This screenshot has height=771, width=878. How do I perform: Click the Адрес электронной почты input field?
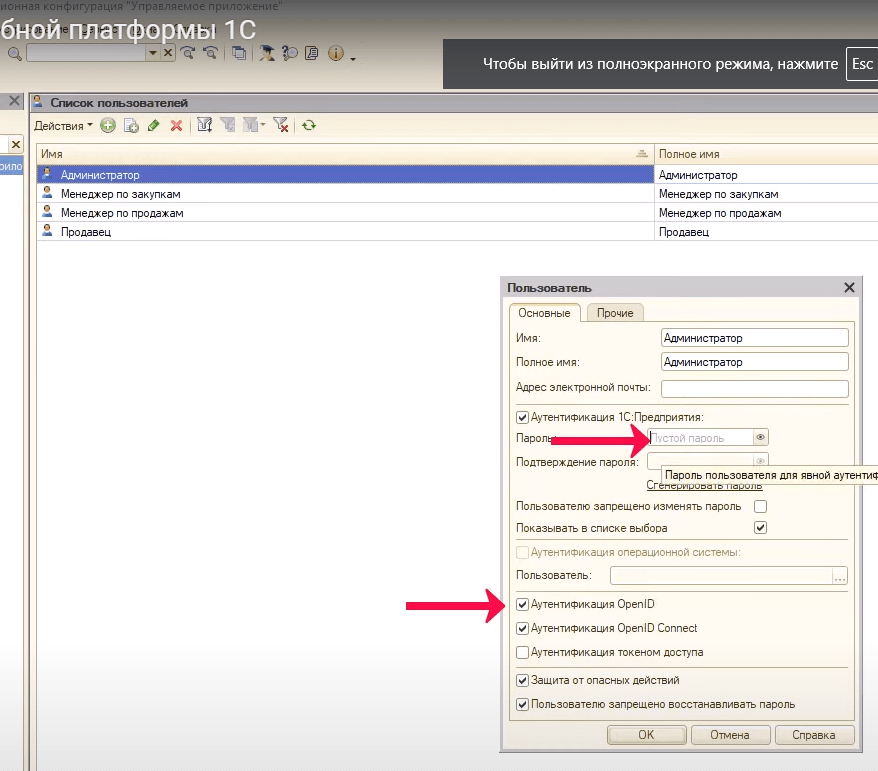pos(755,389)
